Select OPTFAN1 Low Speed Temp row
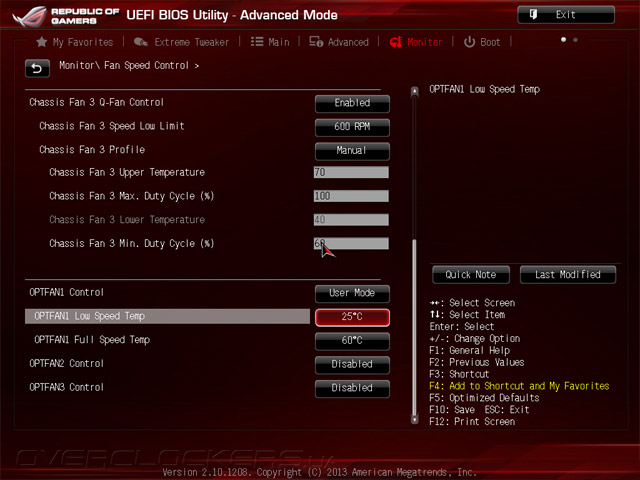 tap(167, 316)
